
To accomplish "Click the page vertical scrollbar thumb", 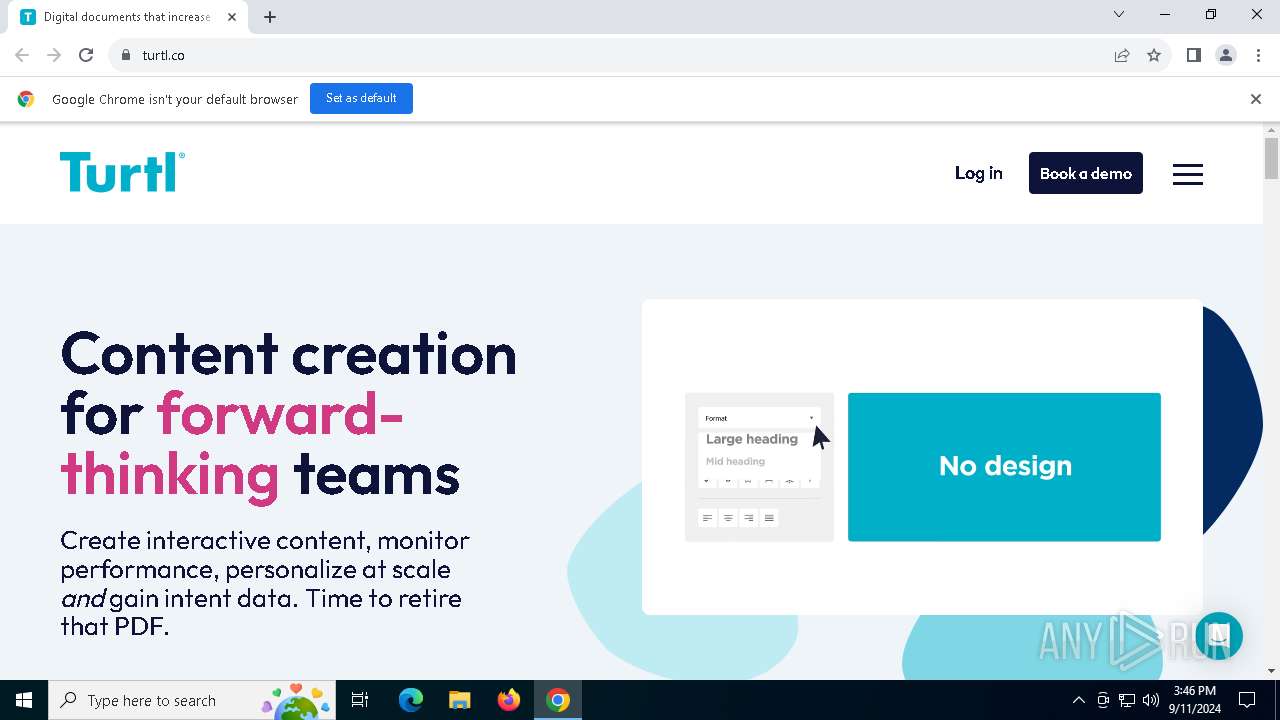I will (1271, 159).
